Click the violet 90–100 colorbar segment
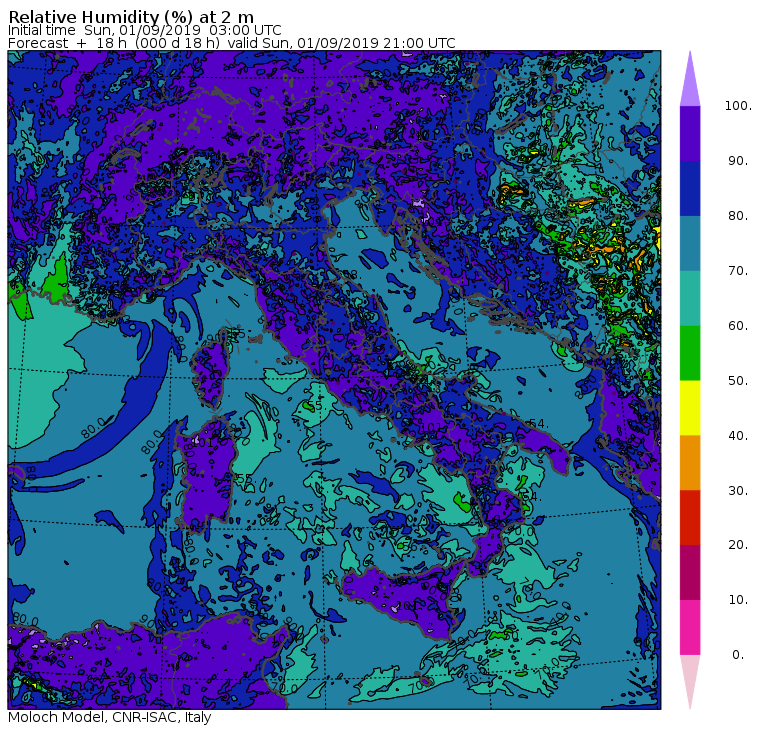Image resolution: width=760 pixels, height=731 pixels. [690, 133]
